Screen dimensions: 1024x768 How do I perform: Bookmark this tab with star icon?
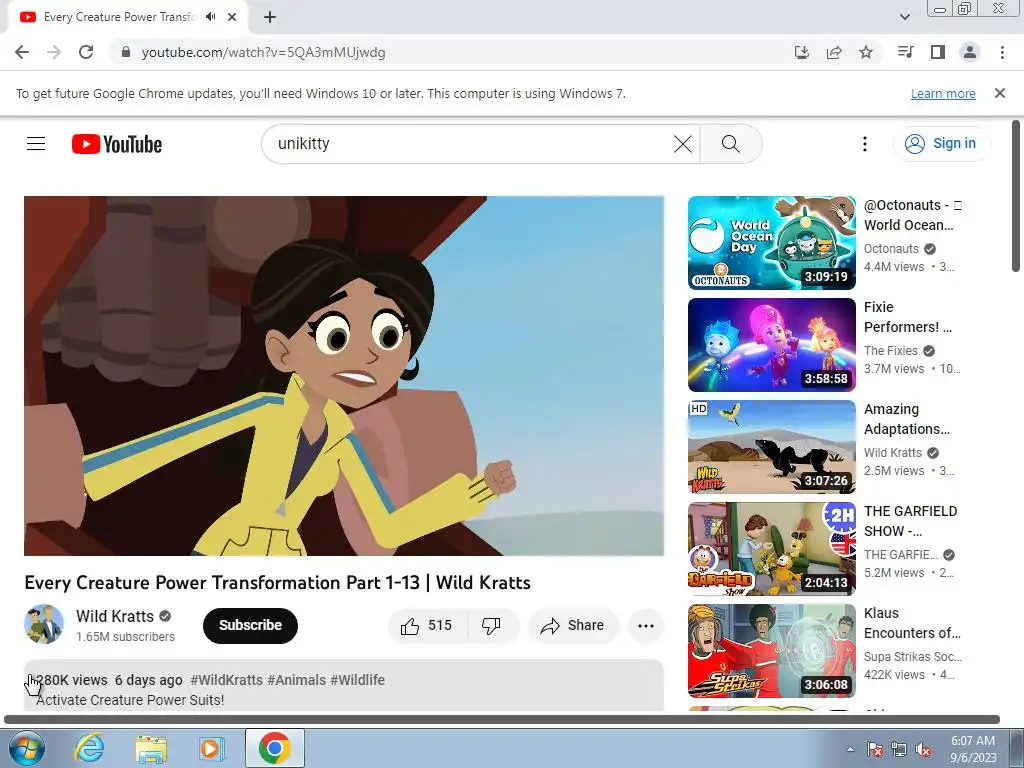[866, 52]
